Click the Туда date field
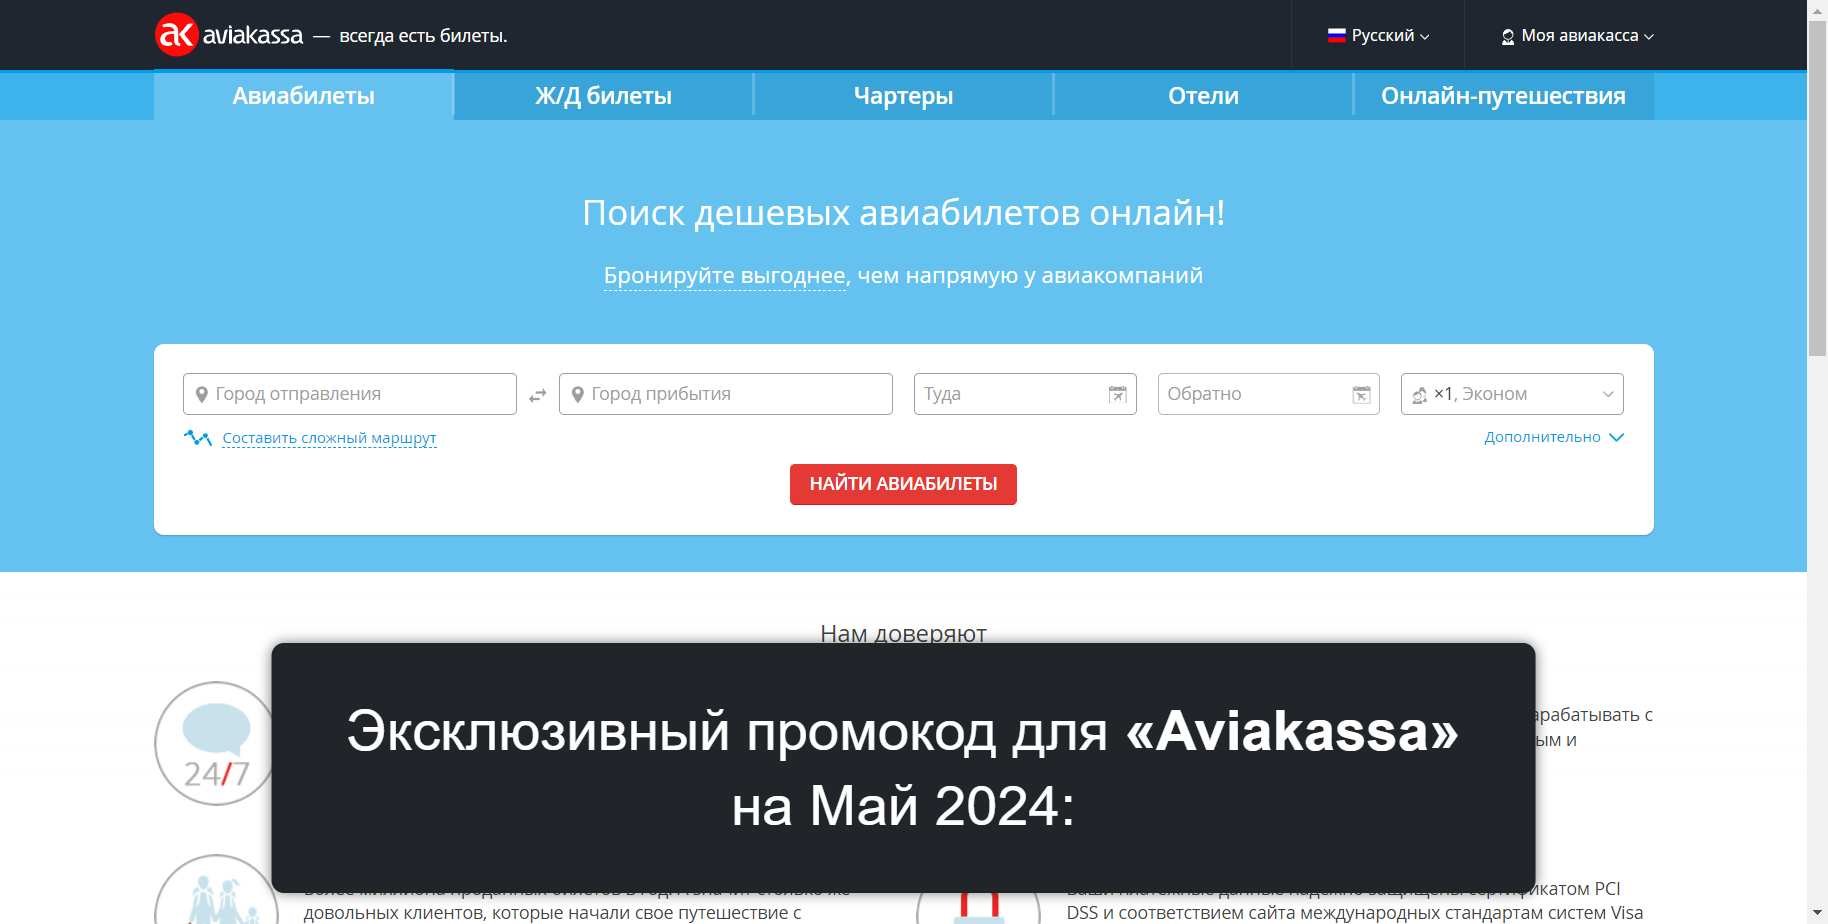Image resolution: width=1828 pixels, height=924 pixels. coord(1025,394)
